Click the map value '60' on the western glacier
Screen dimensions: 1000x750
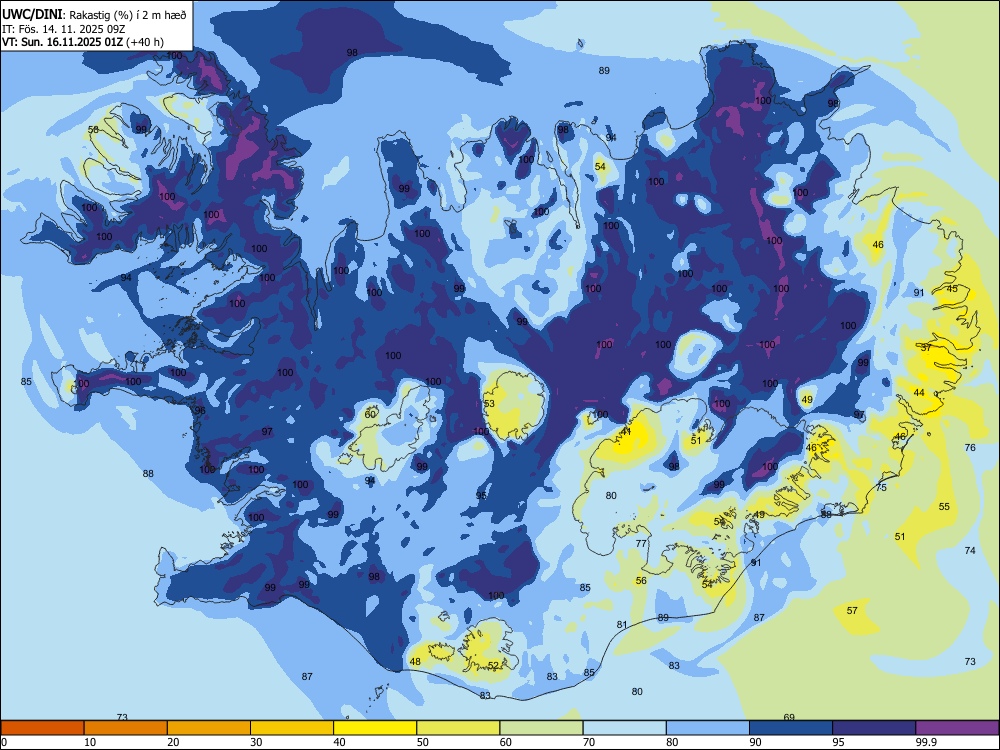tap(370, 414)
